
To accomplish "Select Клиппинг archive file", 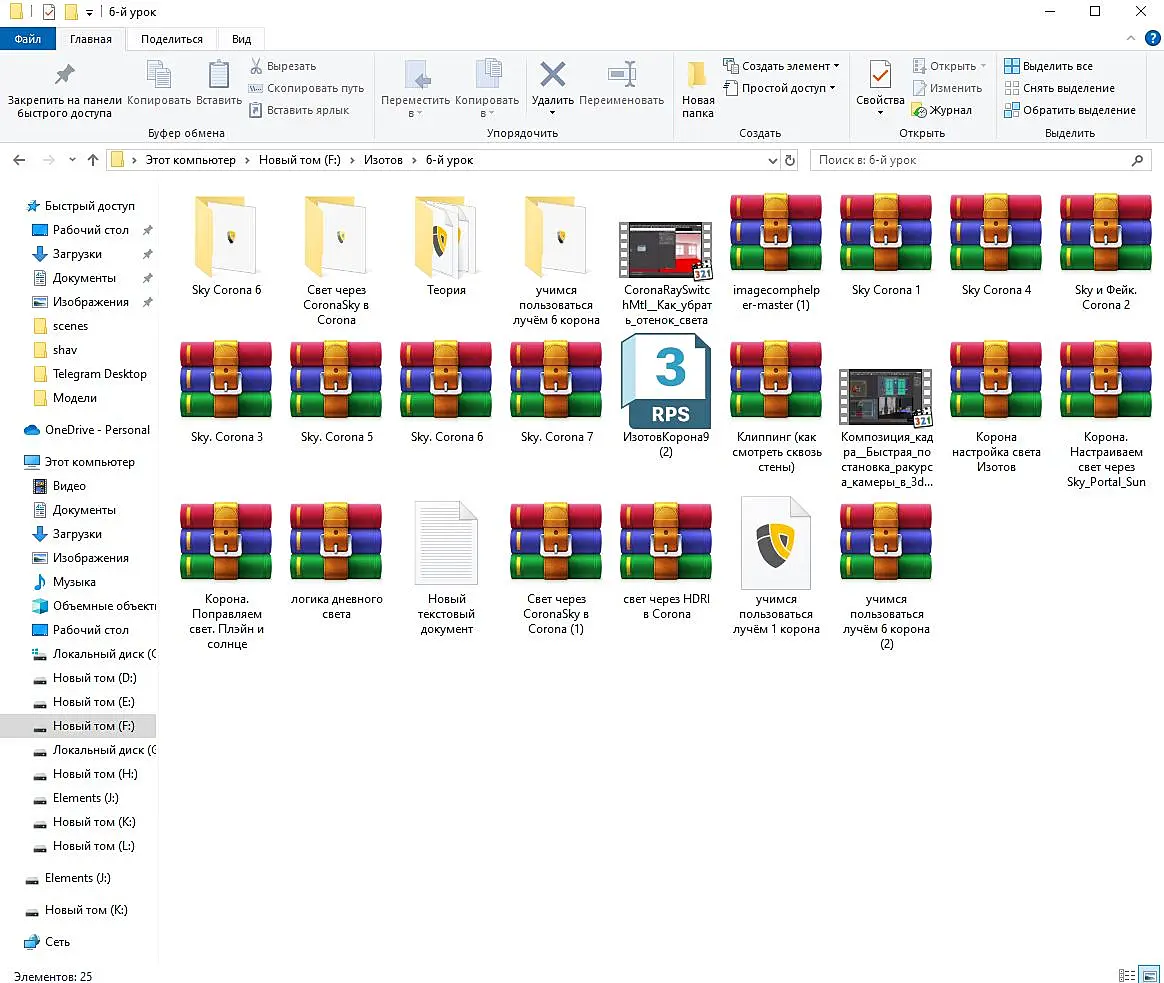I will (x=776, y=407).
